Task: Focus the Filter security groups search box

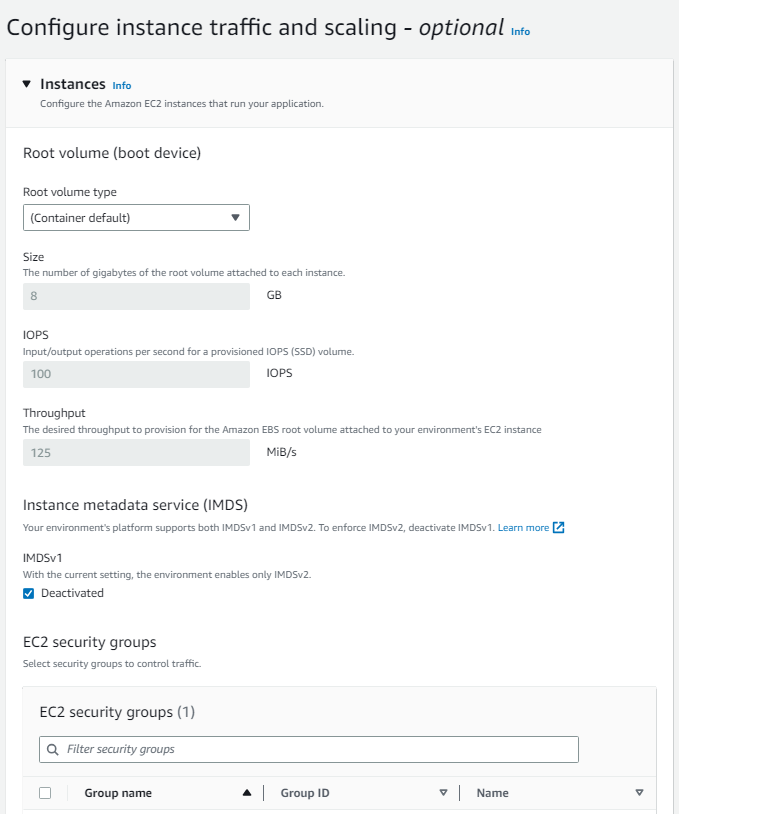Action: 309,749
